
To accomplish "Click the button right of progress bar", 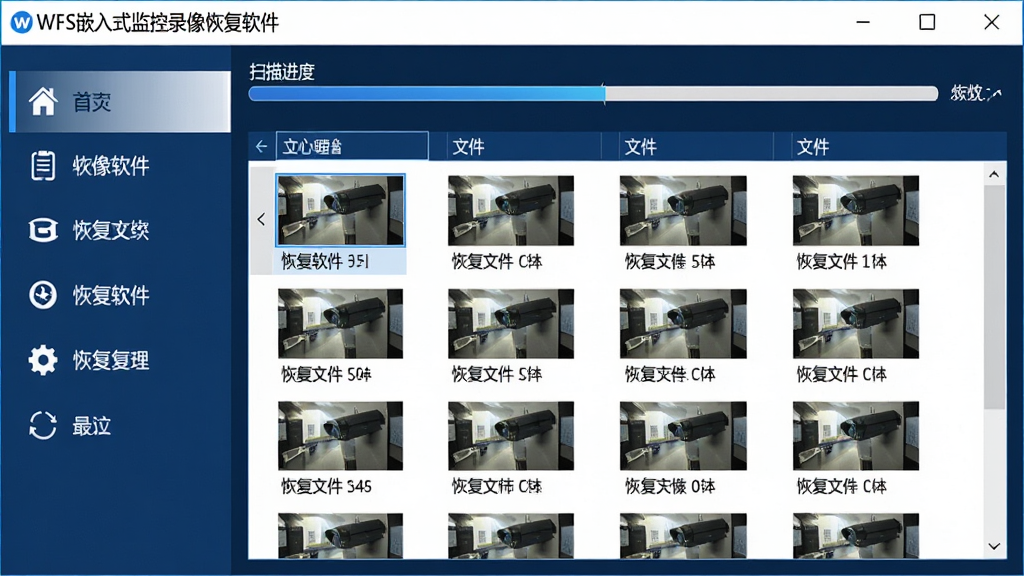I will 976,93.
